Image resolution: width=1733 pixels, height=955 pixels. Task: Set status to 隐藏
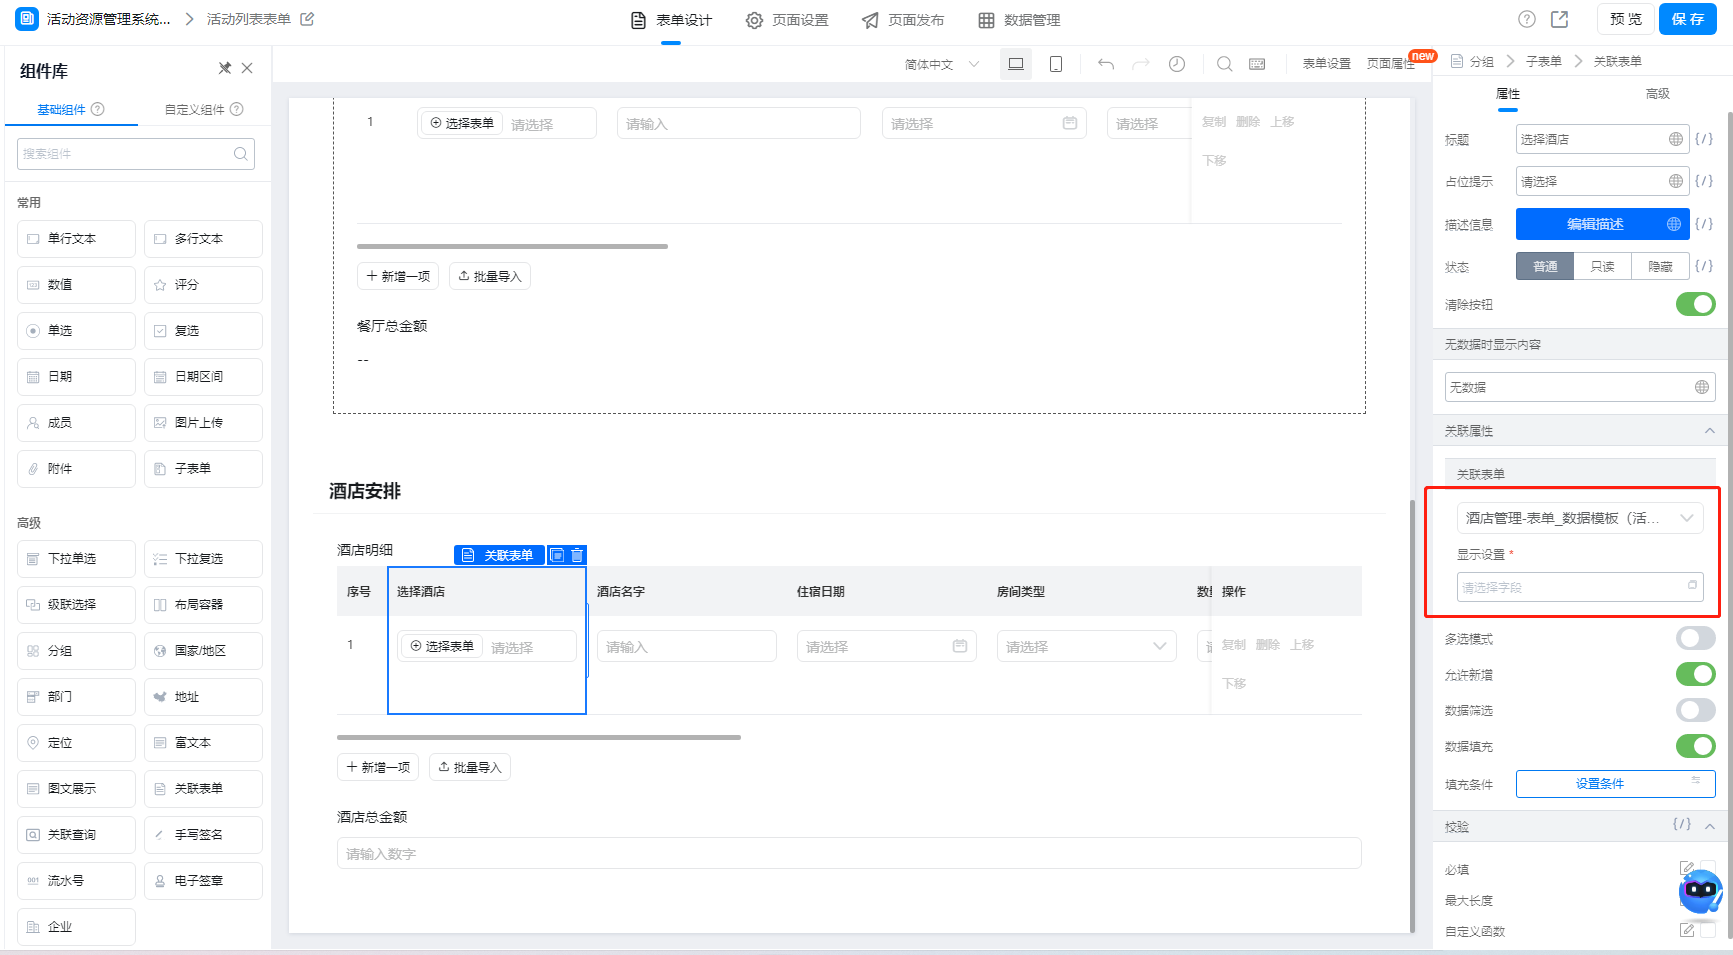[1661, 267]
